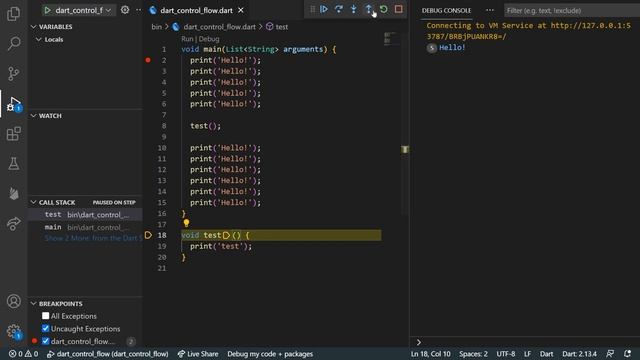Click Continue in debug toolbar

coord(324,9)
